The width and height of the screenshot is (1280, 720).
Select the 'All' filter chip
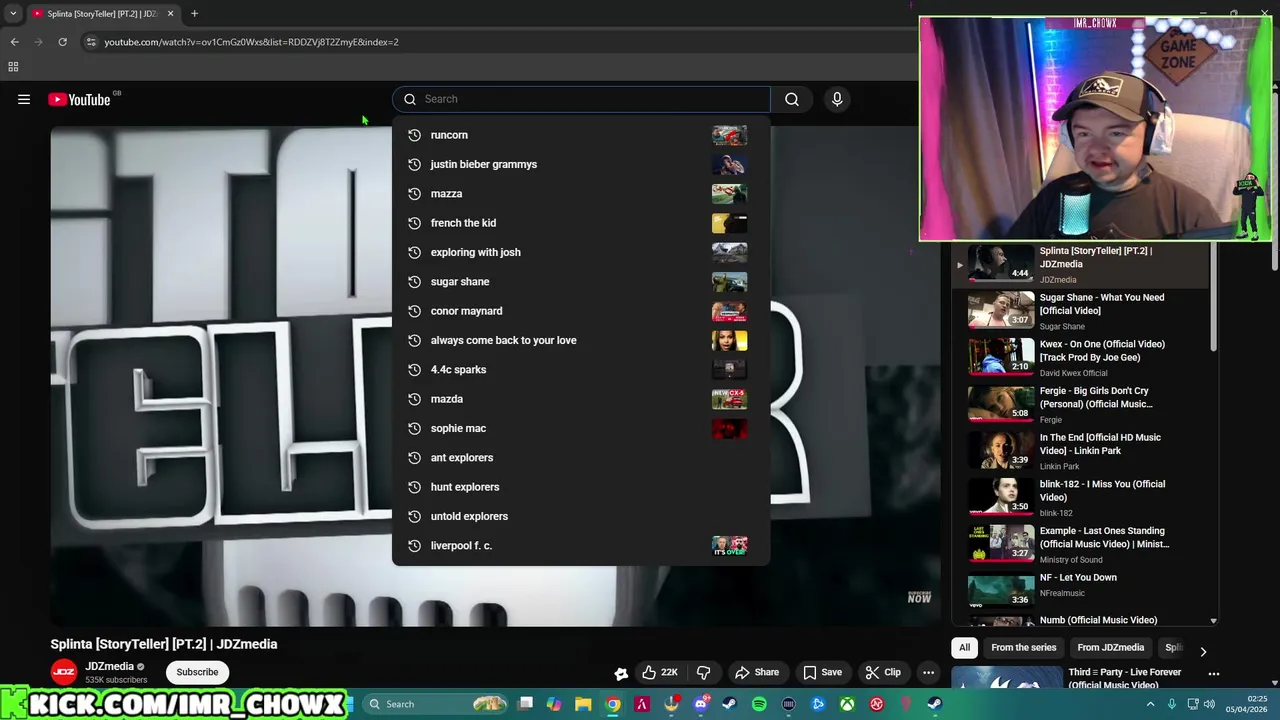[964, 648]
